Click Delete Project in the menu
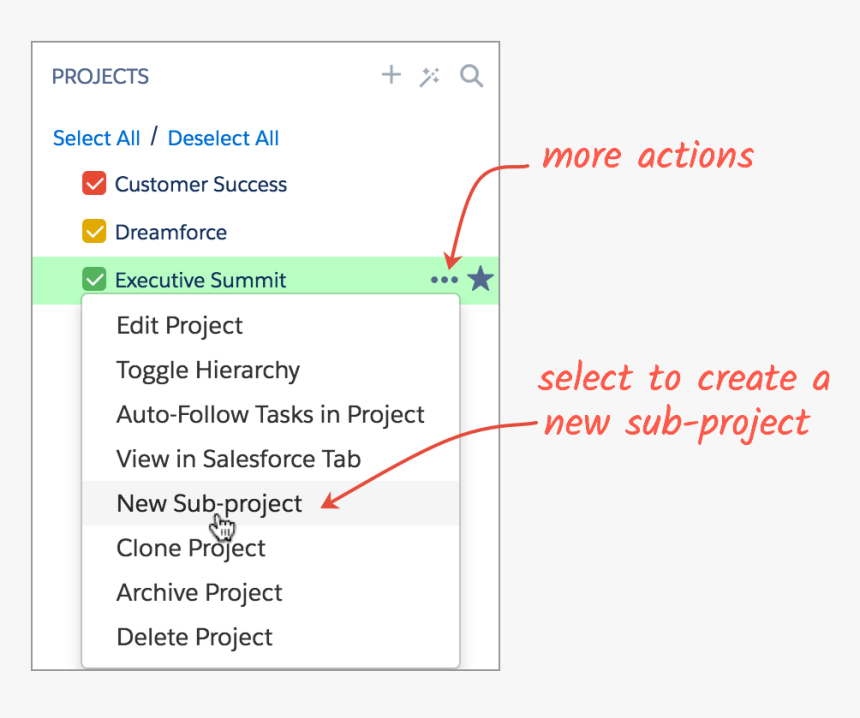The height and width of the screenshot is (718, 860). click(x=194, y=637)
